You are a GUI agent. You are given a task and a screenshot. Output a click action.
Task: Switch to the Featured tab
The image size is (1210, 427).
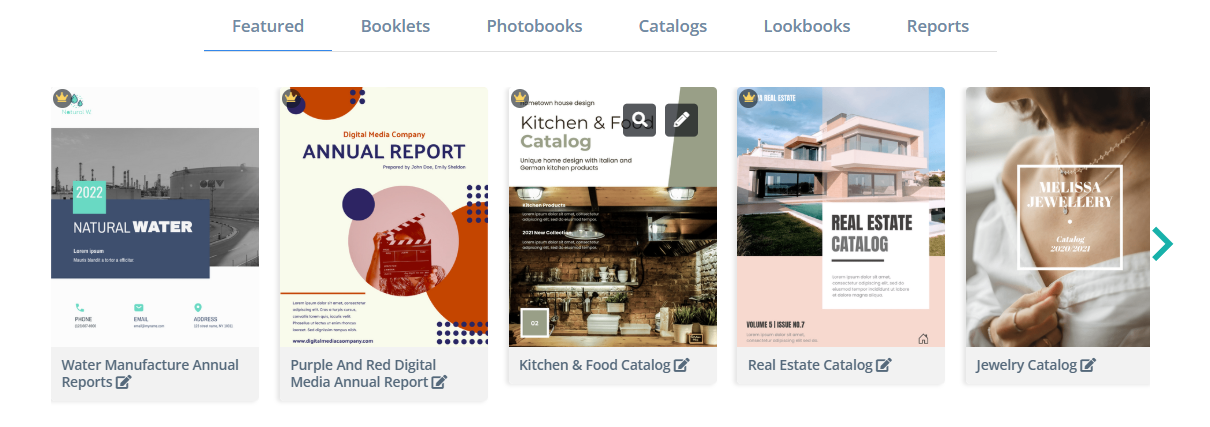tap(268, 27)
